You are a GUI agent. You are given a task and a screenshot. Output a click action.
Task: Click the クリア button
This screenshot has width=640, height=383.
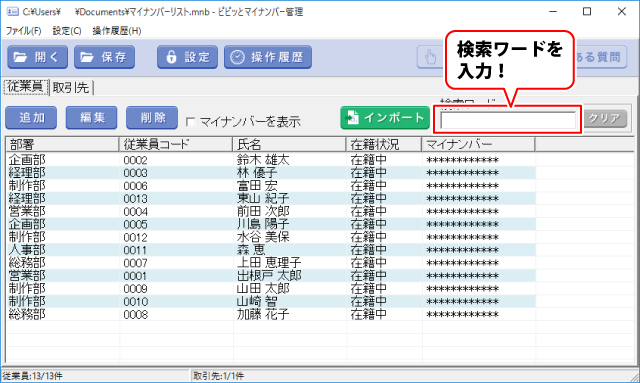click(x=605, y=119)
